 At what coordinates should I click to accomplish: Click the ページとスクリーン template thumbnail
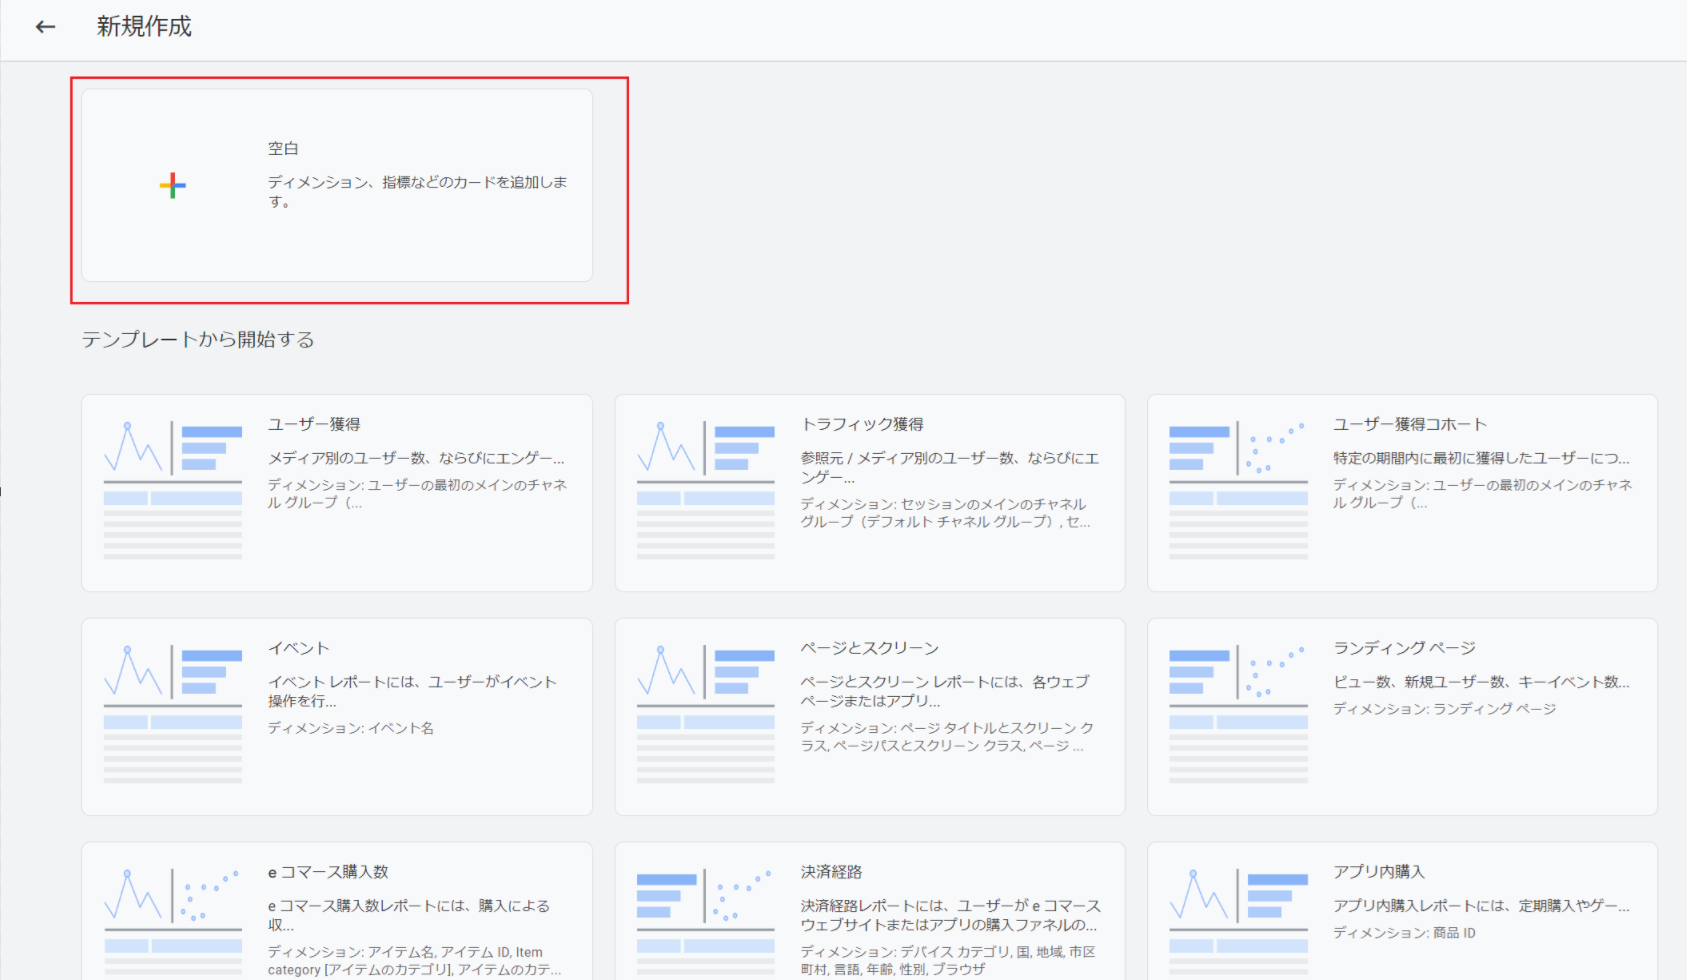coord(706,714)
